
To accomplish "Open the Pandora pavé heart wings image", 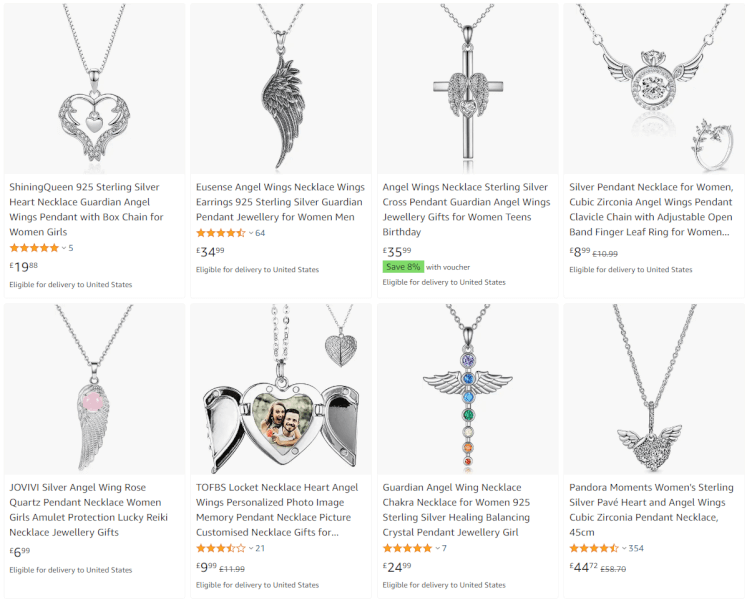I will [654, 389].
